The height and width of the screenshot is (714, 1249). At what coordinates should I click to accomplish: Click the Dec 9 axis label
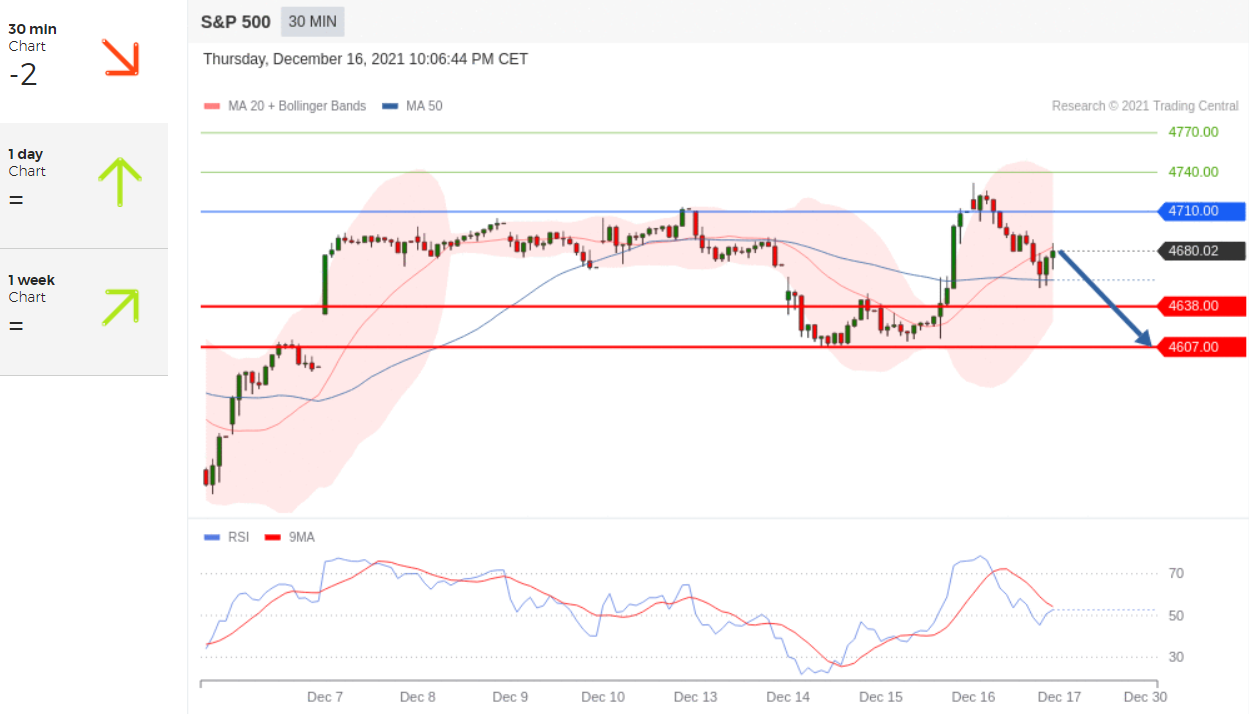pyautogui.click(x=510, y=697)
